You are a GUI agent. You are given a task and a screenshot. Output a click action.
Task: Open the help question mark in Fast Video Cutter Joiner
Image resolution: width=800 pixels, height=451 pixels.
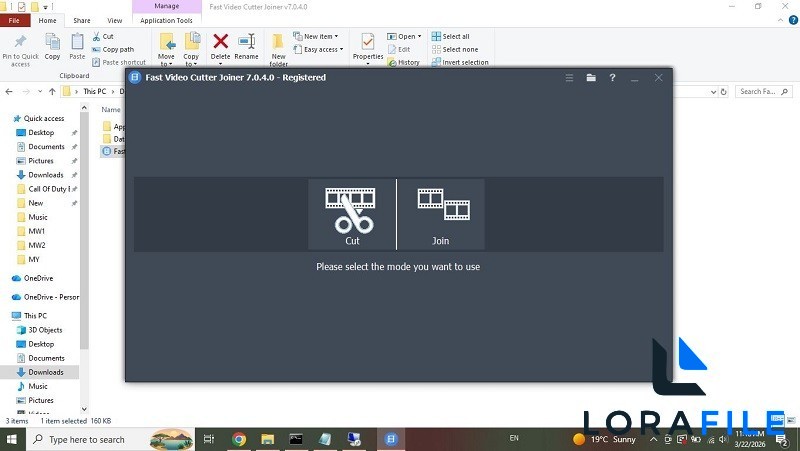point(612,78)
